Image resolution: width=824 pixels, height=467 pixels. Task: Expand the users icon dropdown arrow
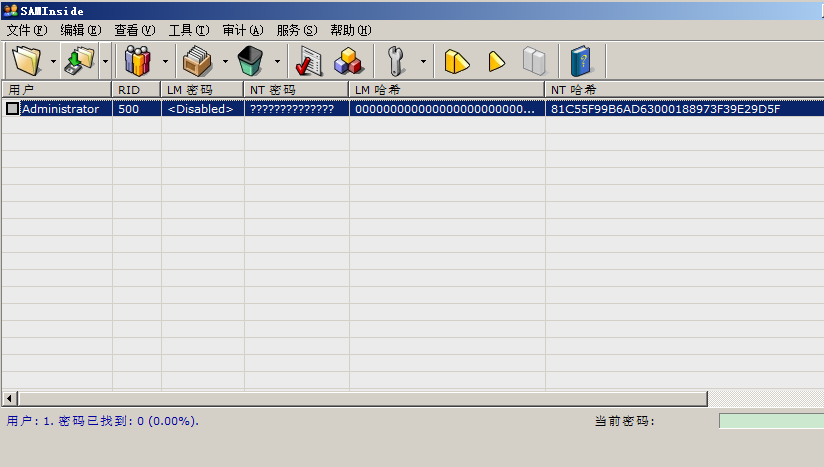click(x=165, y=61)
